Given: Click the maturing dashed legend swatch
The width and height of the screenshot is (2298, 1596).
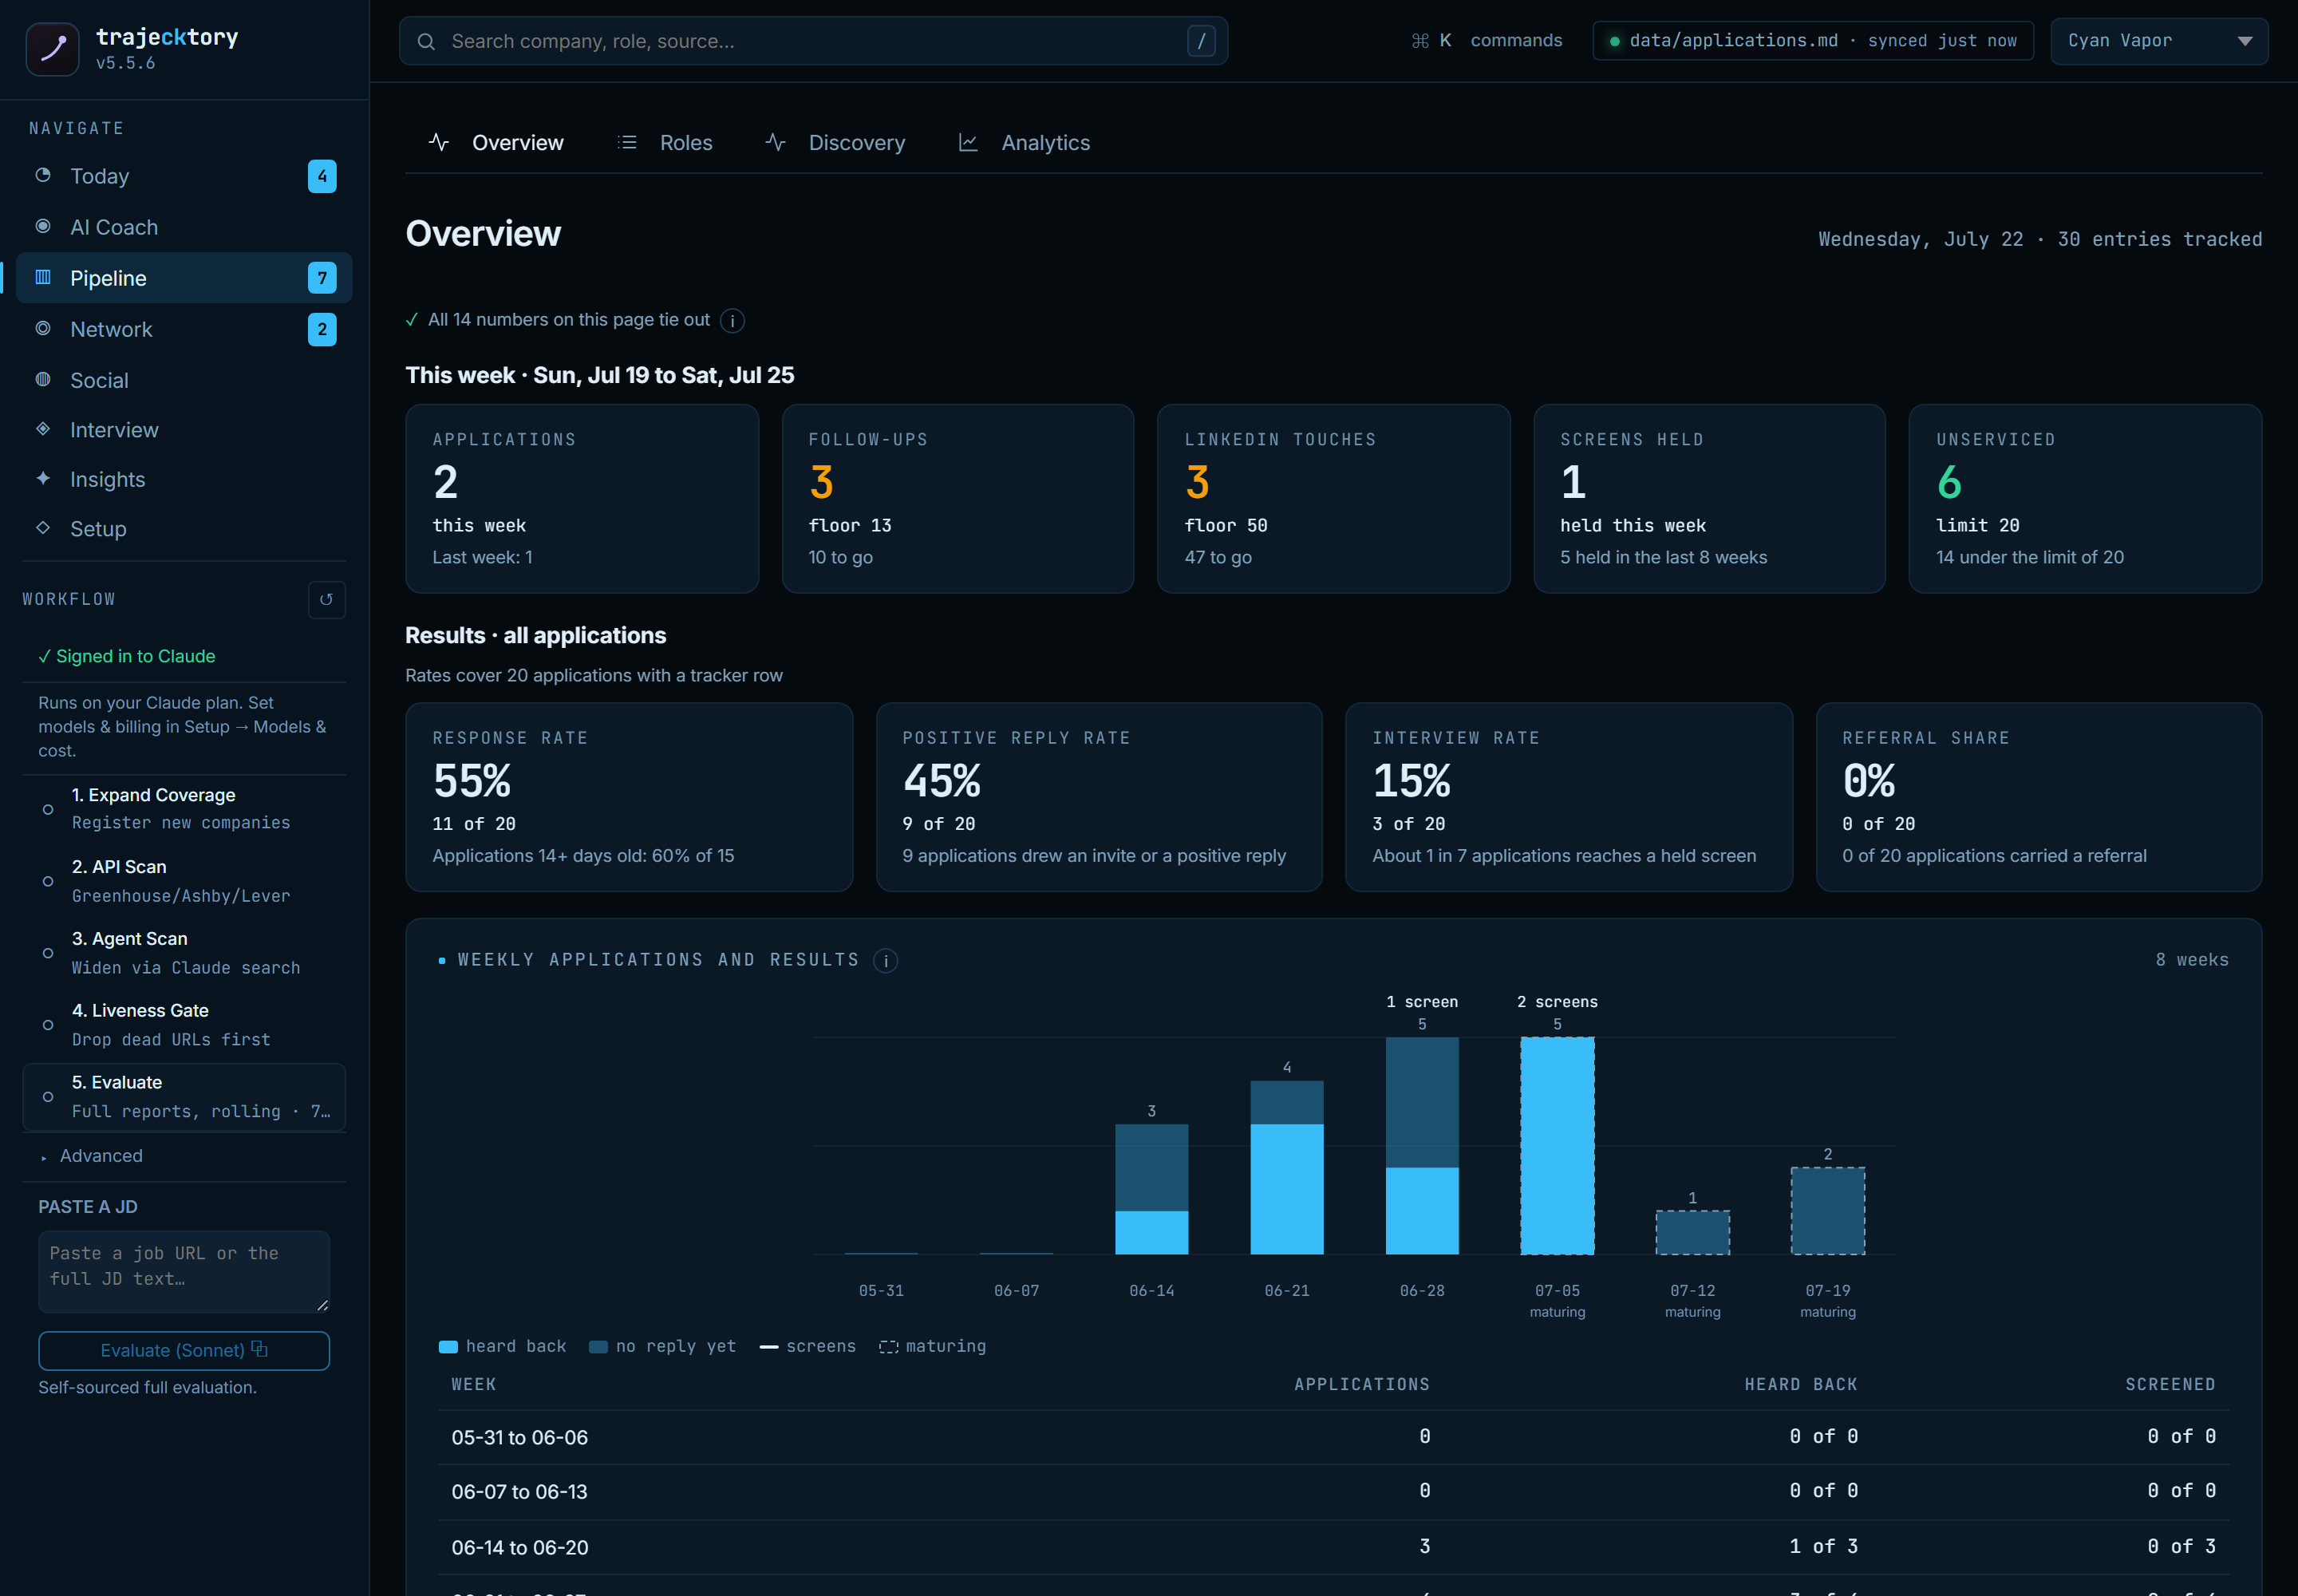Looking at the screenshot, I should 889,1347.
